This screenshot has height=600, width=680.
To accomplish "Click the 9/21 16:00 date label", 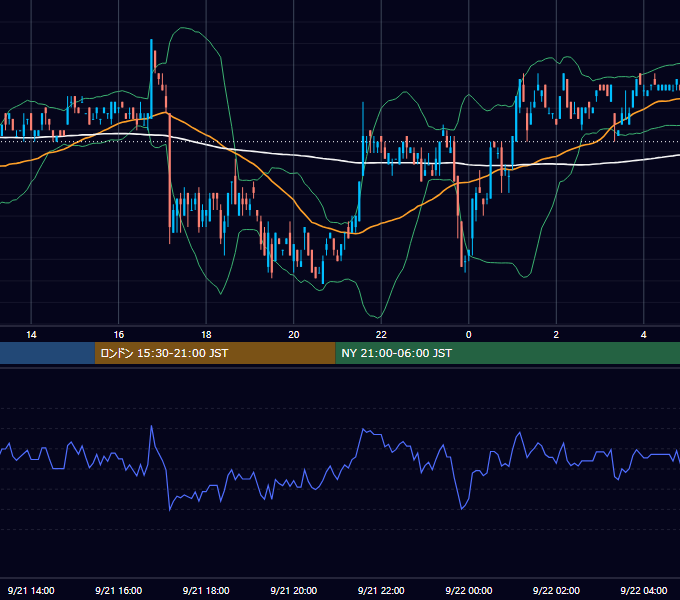I will tap(119, 590).
